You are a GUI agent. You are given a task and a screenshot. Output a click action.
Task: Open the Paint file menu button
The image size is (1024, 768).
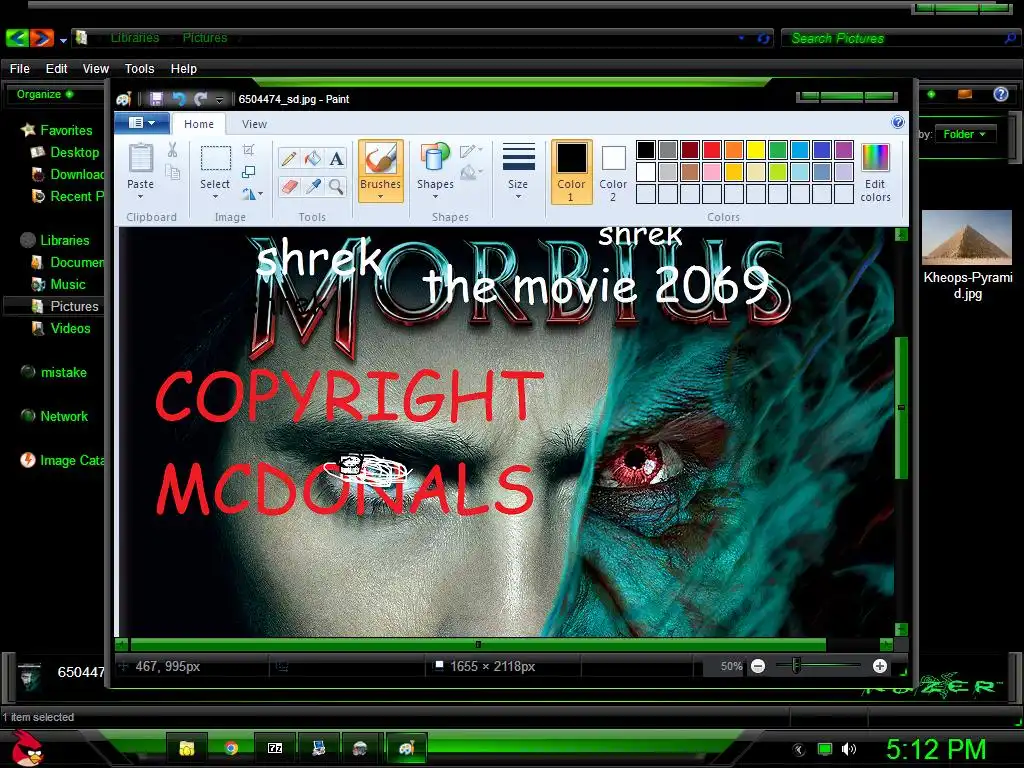click(142, 123)
